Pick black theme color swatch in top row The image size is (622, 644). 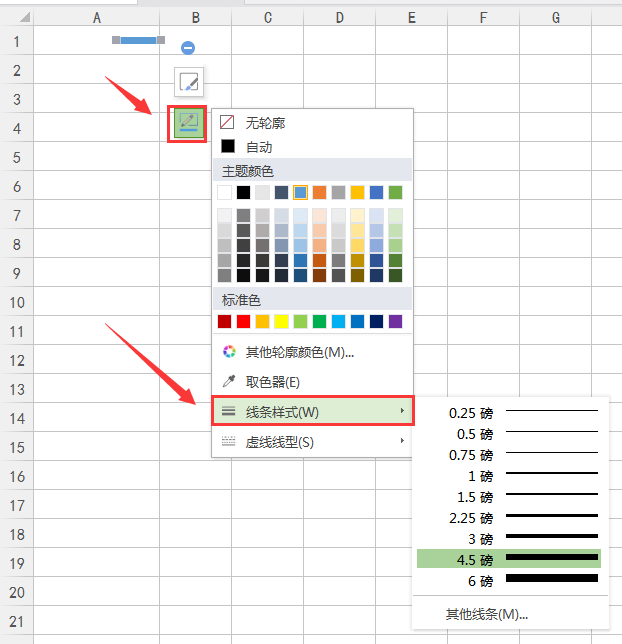243,193
